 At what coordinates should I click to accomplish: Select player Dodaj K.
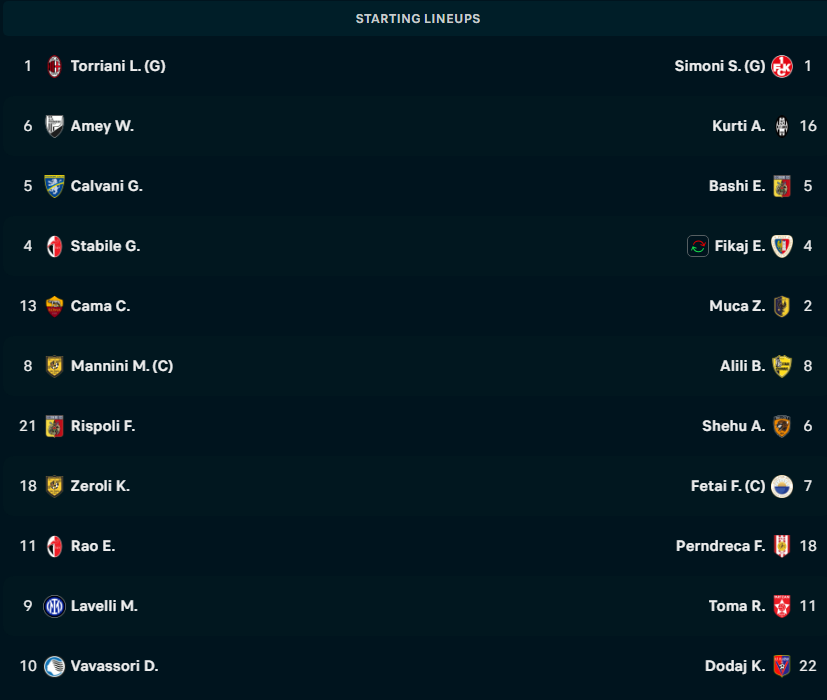(x=735, y=666)
